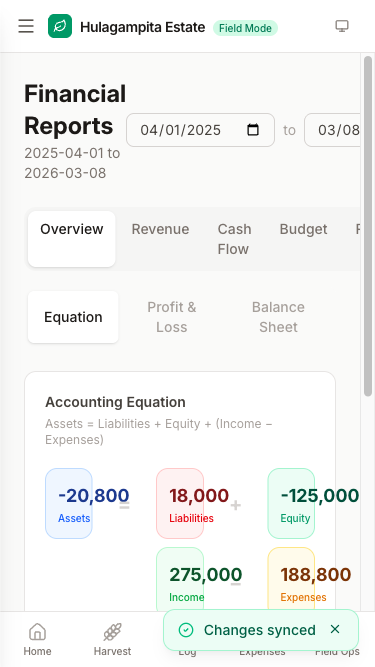Select the Overview tab
Screen dimensions: 375x667
pyautogui.click(x=71, y=239)
